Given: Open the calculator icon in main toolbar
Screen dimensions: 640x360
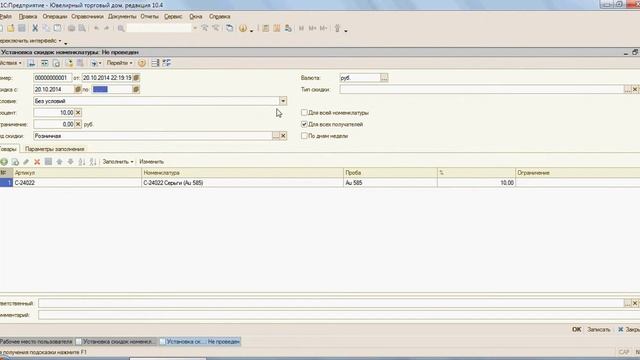Looking at the screenshot, I should [x=266, y=28].
